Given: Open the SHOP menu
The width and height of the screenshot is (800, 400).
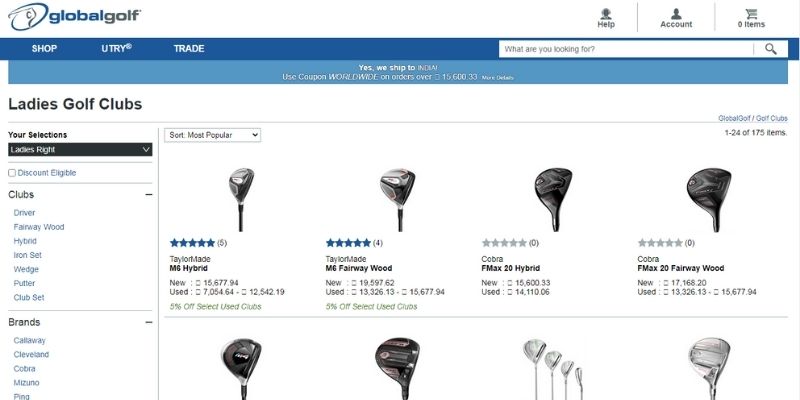Looking at the screenshot, I should (44, 48).
